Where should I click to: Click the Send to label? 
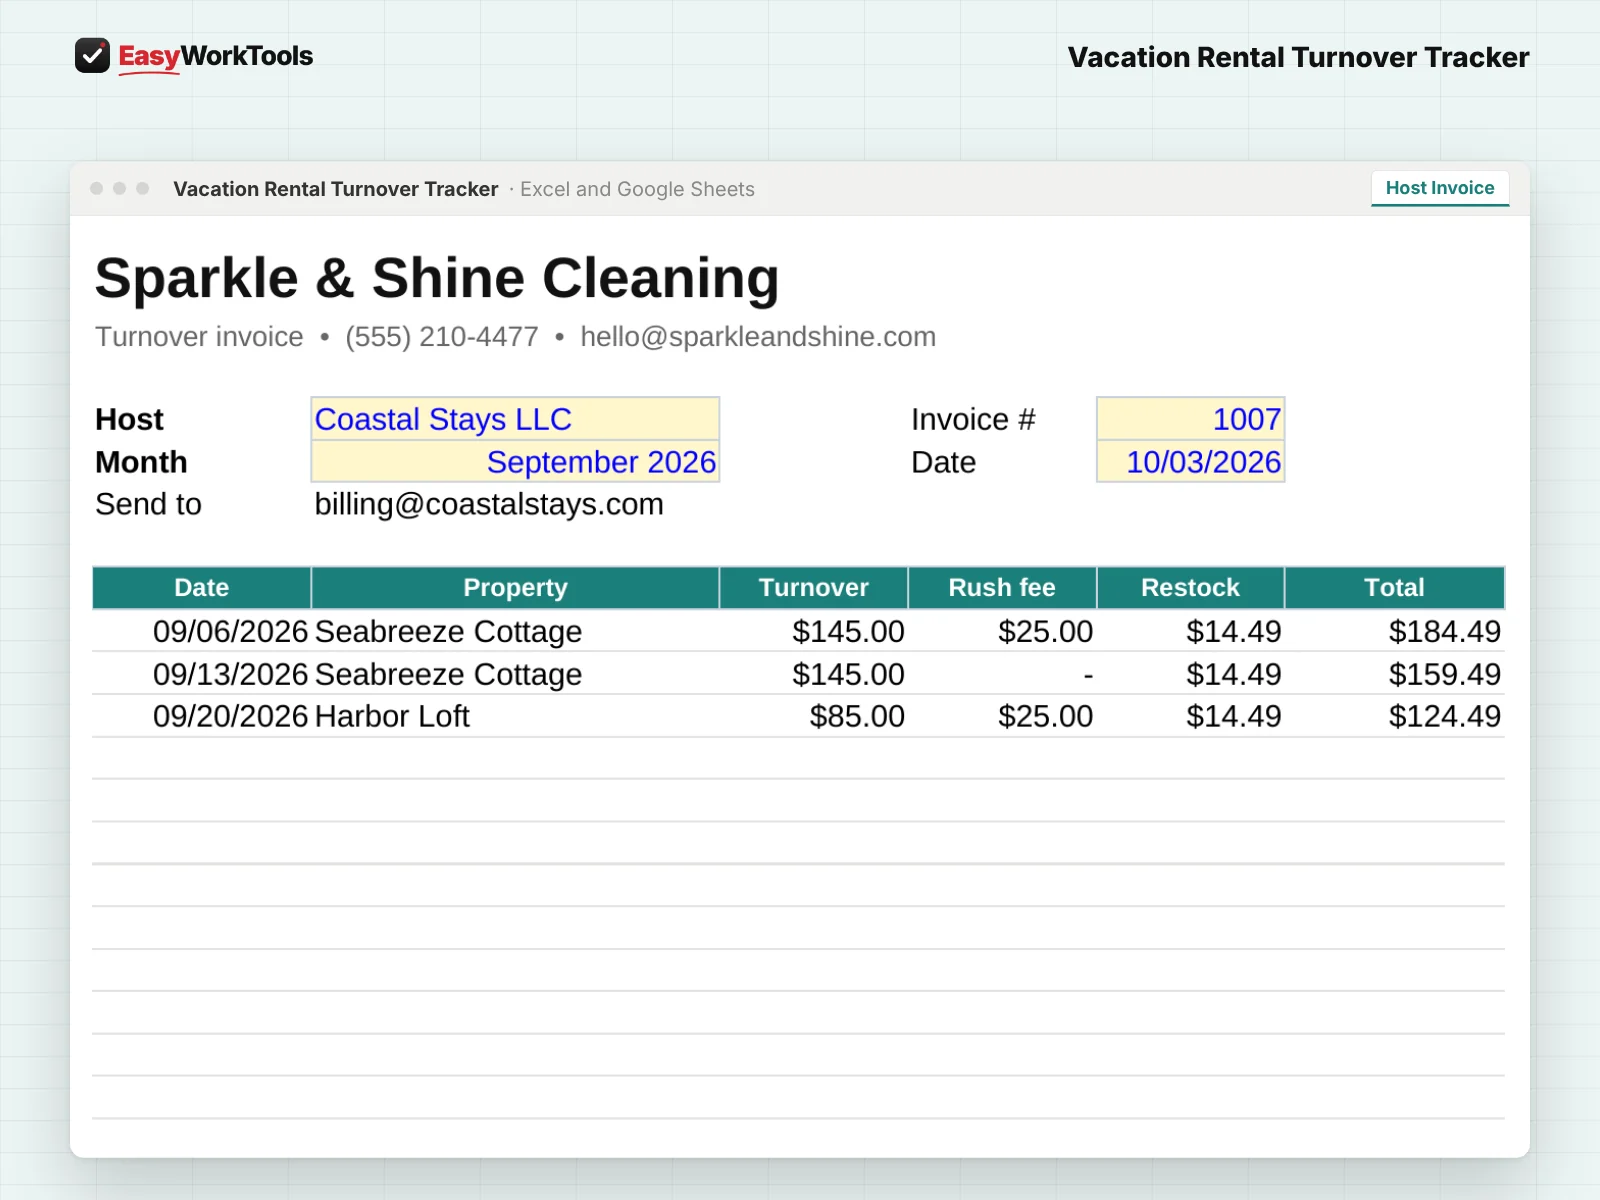click(148, 504)
